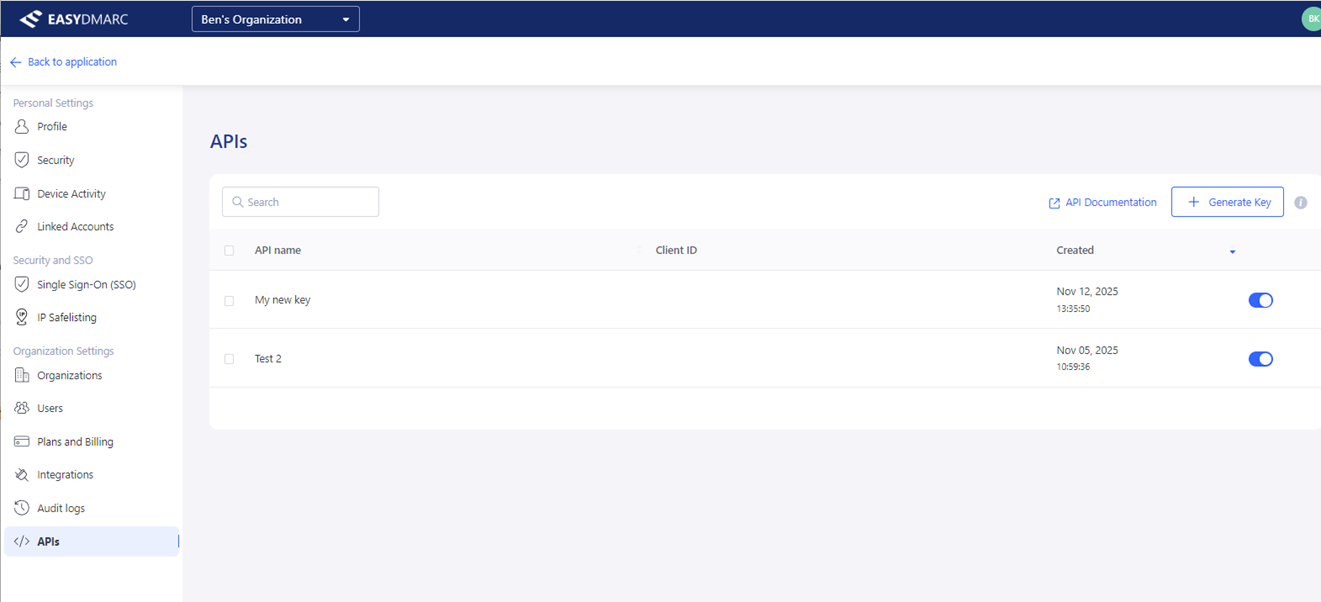Click the info icon beside Generate Key

point(1301,202)
